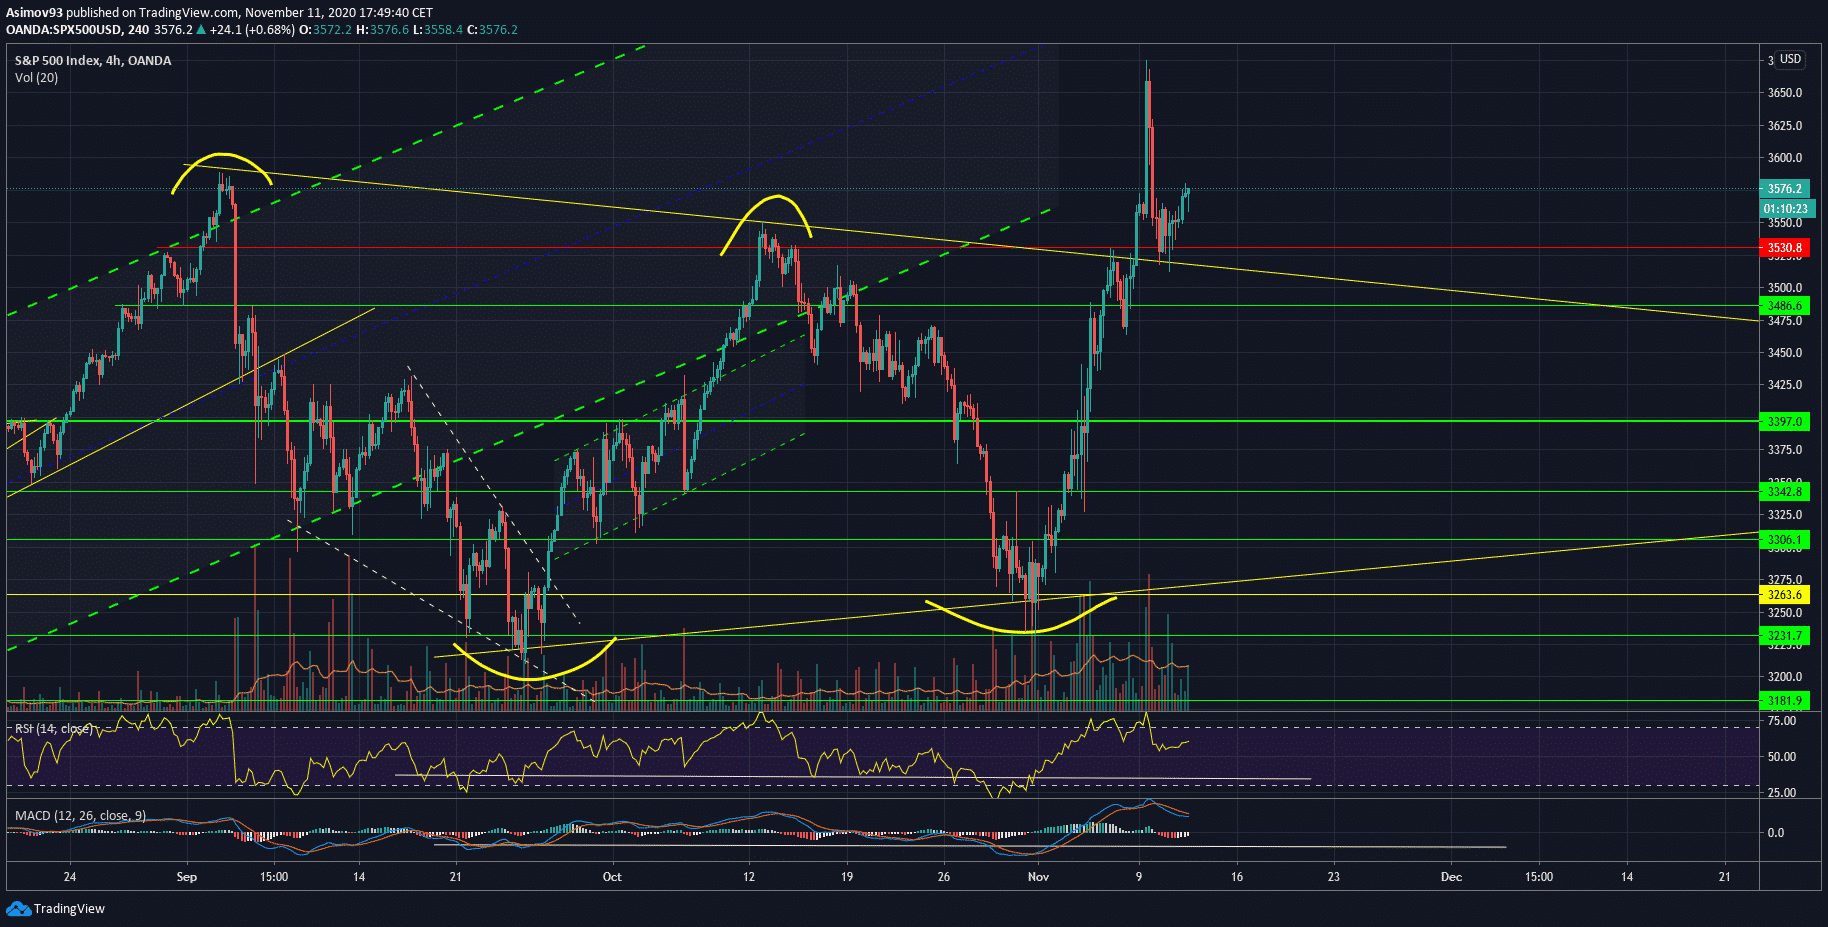Click the Oct label on time axis
The image size is (1828, 927).
click(x=612, y=877)
